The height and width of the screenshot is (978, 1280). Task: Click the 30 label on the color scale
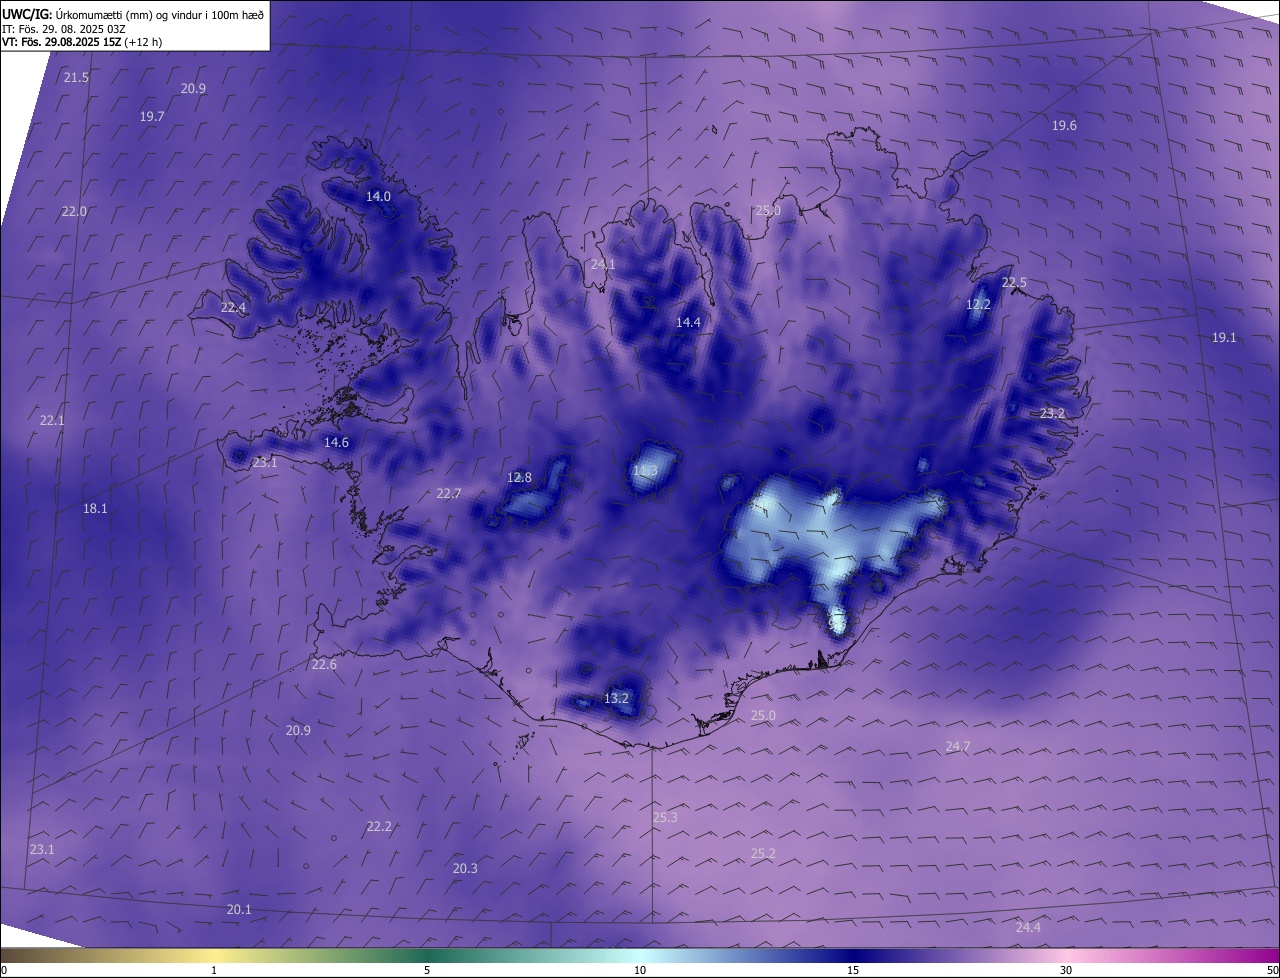(1066, 970)
